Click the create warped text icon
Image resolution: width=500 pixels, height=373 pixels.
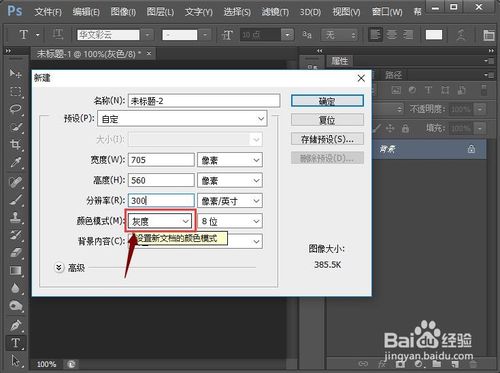pos(461,35)
